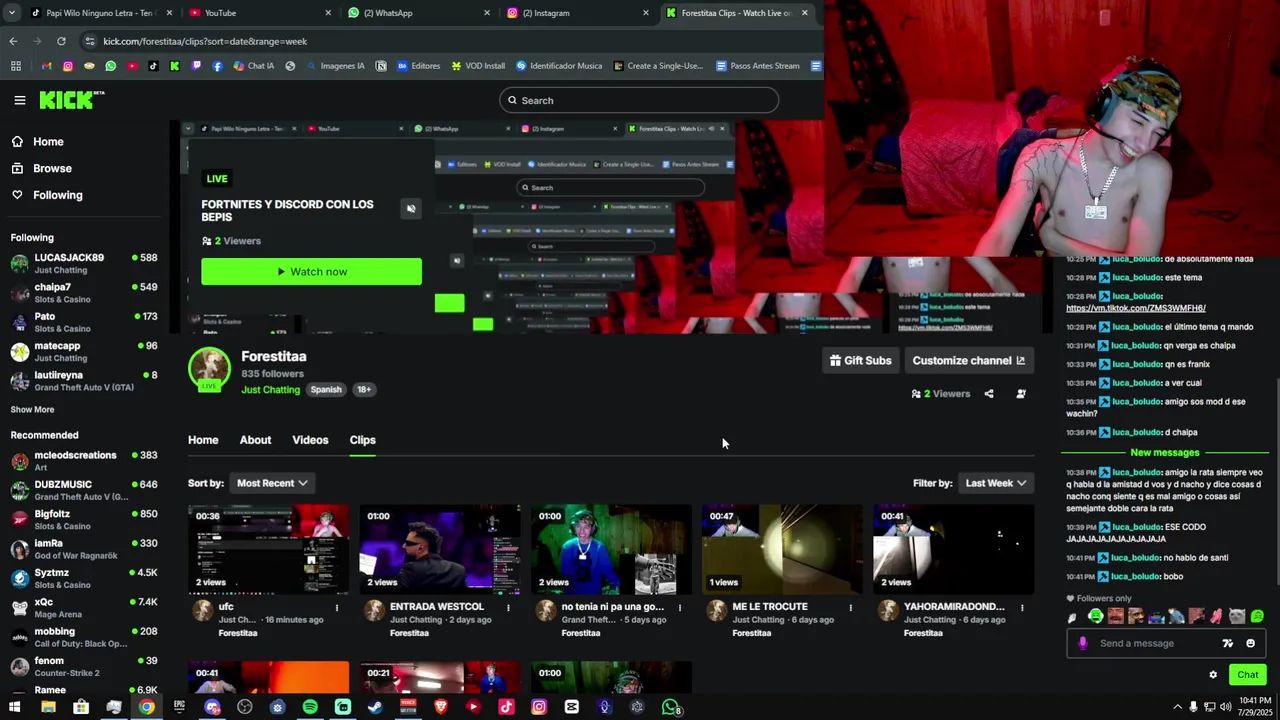The image size is (1280, 720).
Task: Open the 7TV emote picker
Action: pos(1228,643)
